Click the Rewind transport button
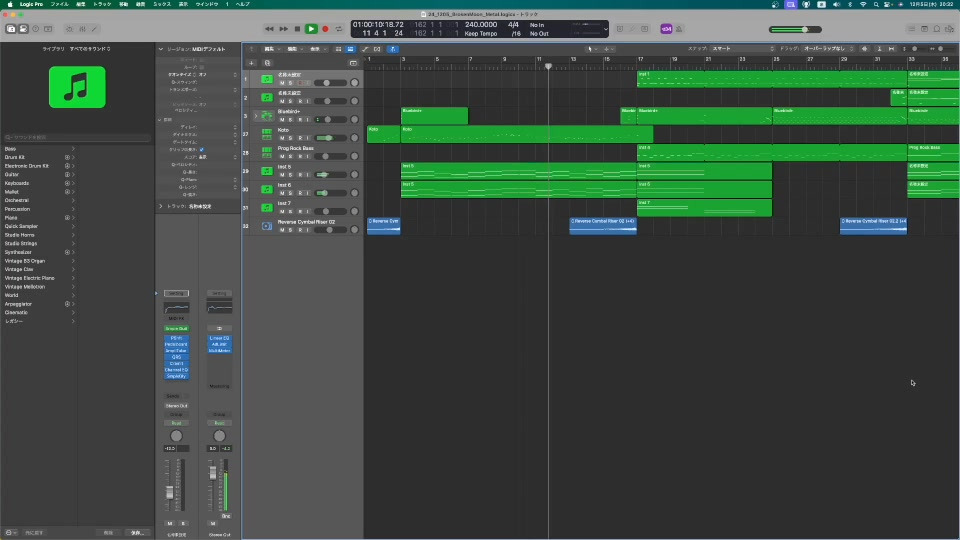Image resolution: width=960 pixels, height=540 pixels. coord(270,29)
